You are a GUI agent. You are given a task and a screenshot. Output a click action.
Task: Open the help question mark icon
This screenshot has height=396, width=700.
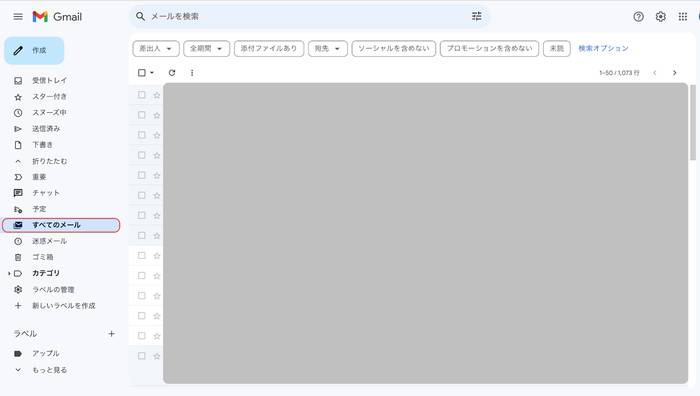[x=638, y=17]
